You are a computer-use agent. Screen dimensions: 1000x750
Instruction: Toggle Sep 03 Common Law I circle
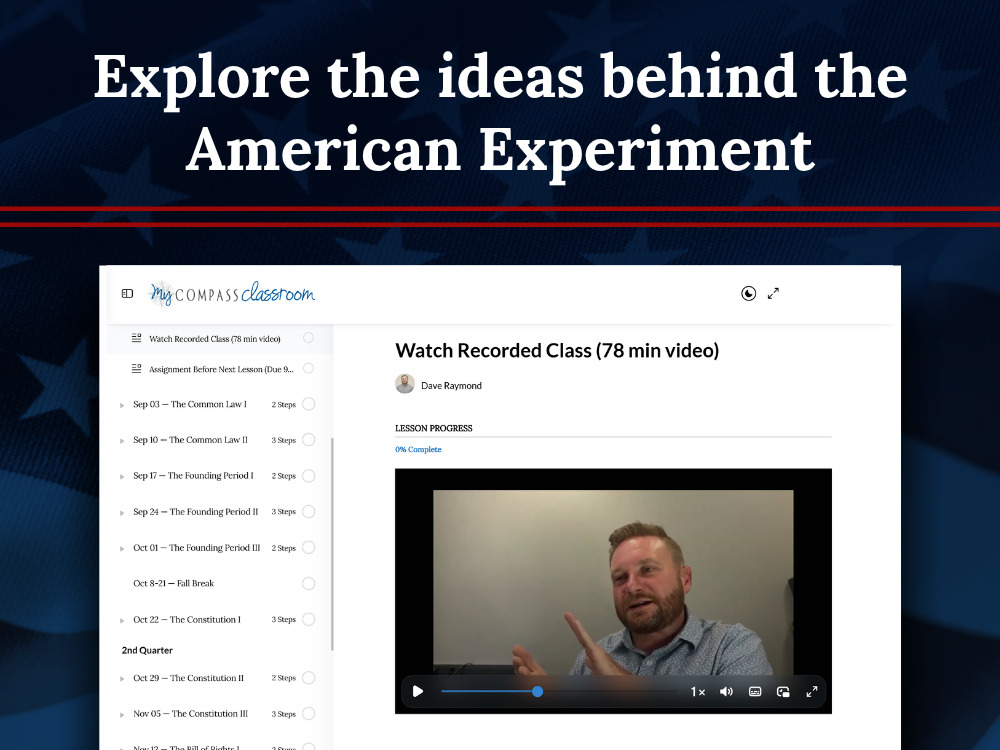pyautogui.click(x=309, y=404)
